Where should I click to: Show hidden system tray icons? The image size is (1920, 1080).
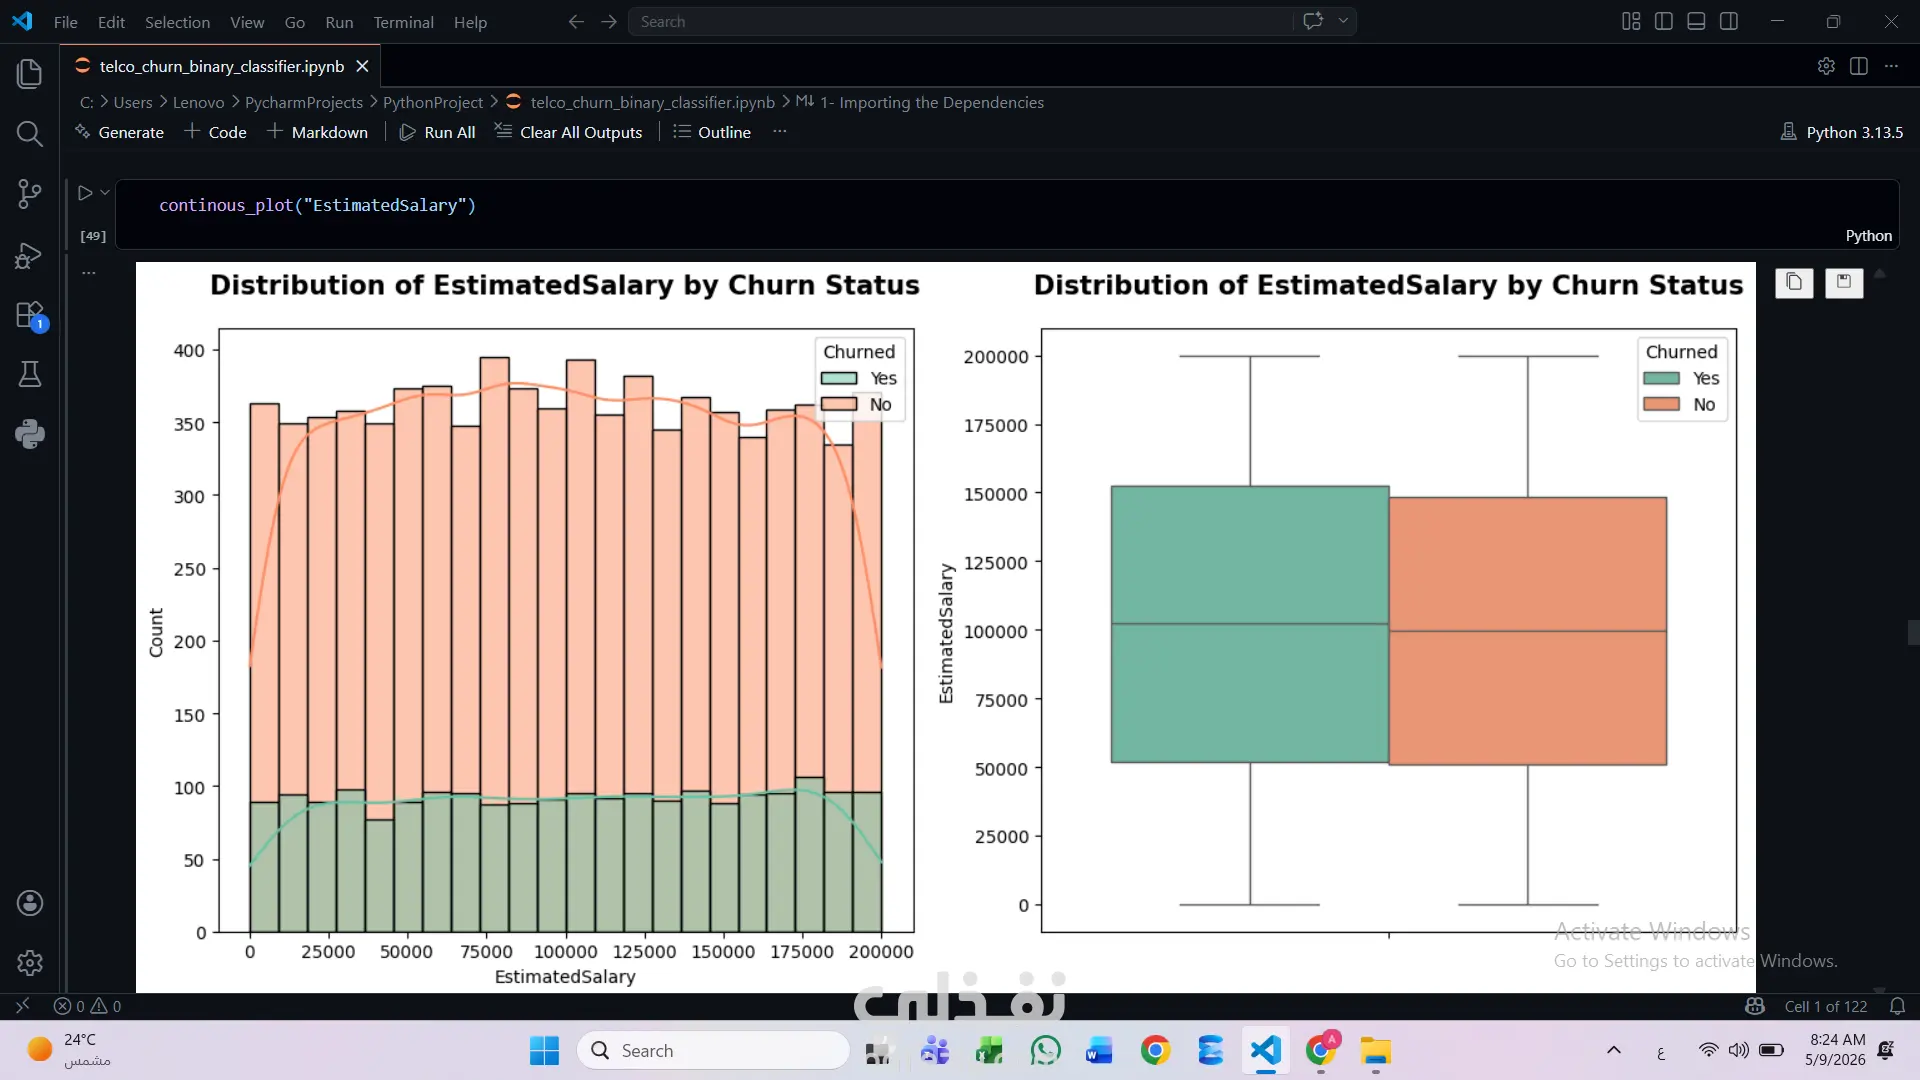coord(1614,1050)
